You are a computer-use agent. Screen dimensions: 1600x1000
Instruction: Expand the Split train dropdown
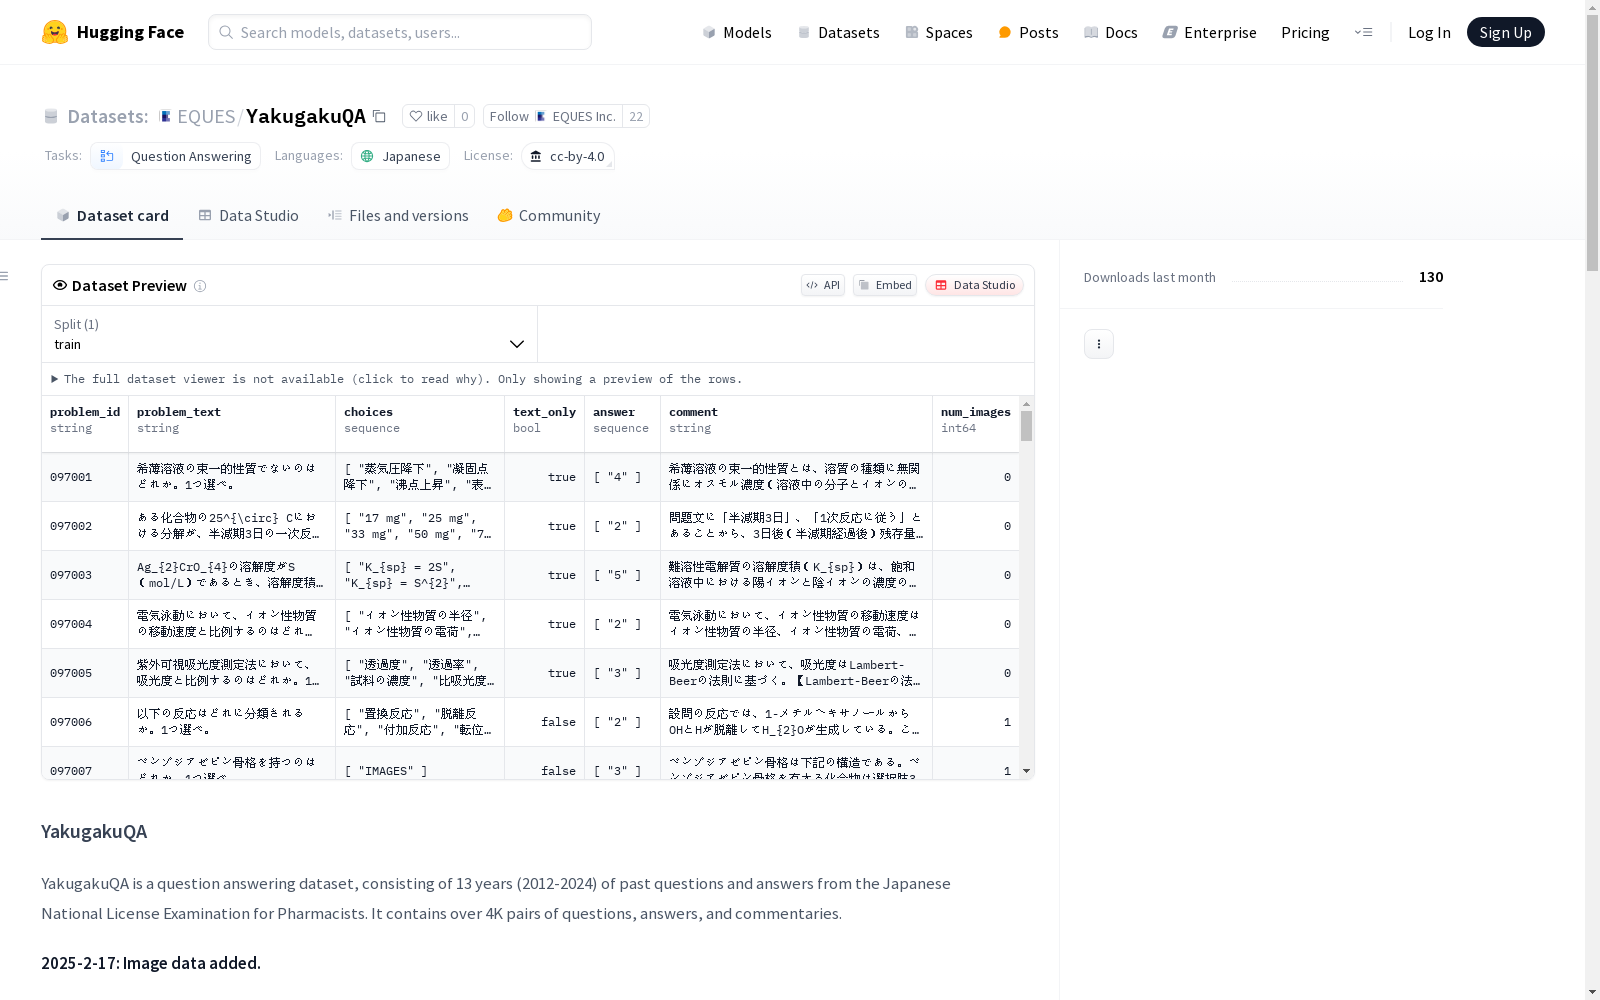290,334
